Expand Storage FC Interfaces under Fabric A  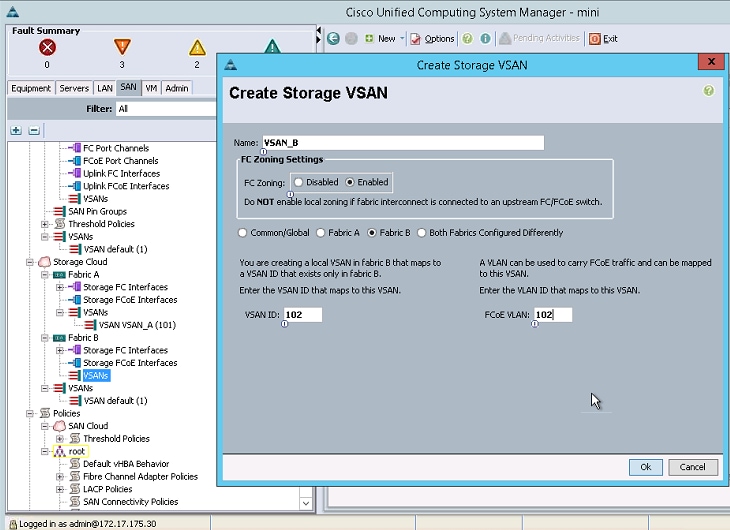[x=60, y=287]
